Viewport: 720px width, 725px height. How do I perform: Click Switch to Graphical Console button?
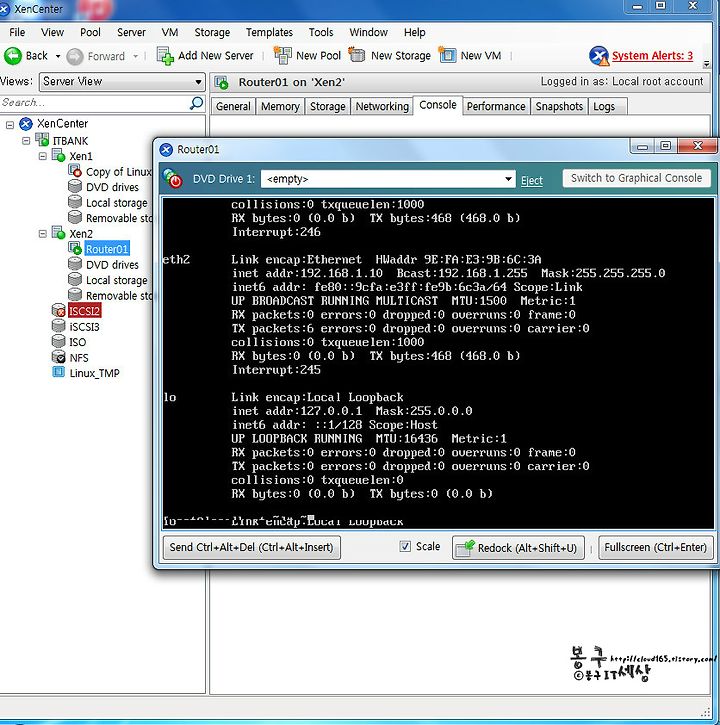click(x=636, y=178)
